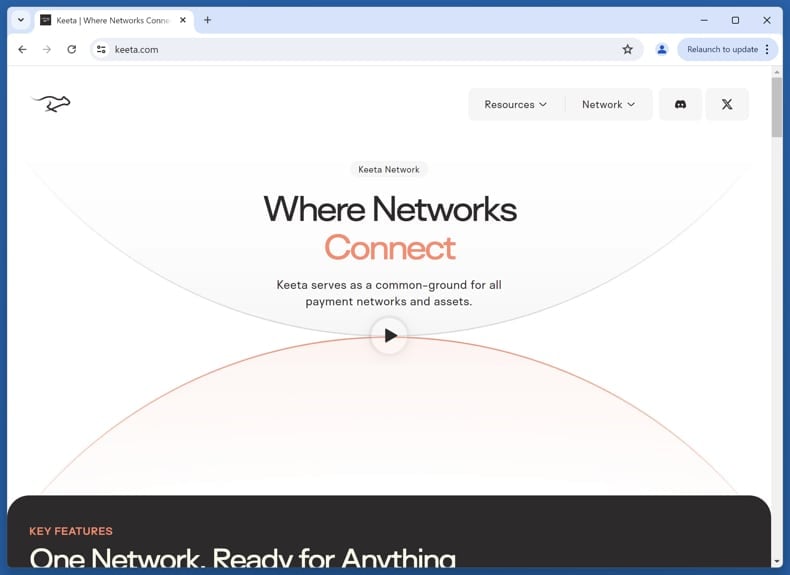Close the Chrome window
The image size is (790, 575).
[767, 20]
